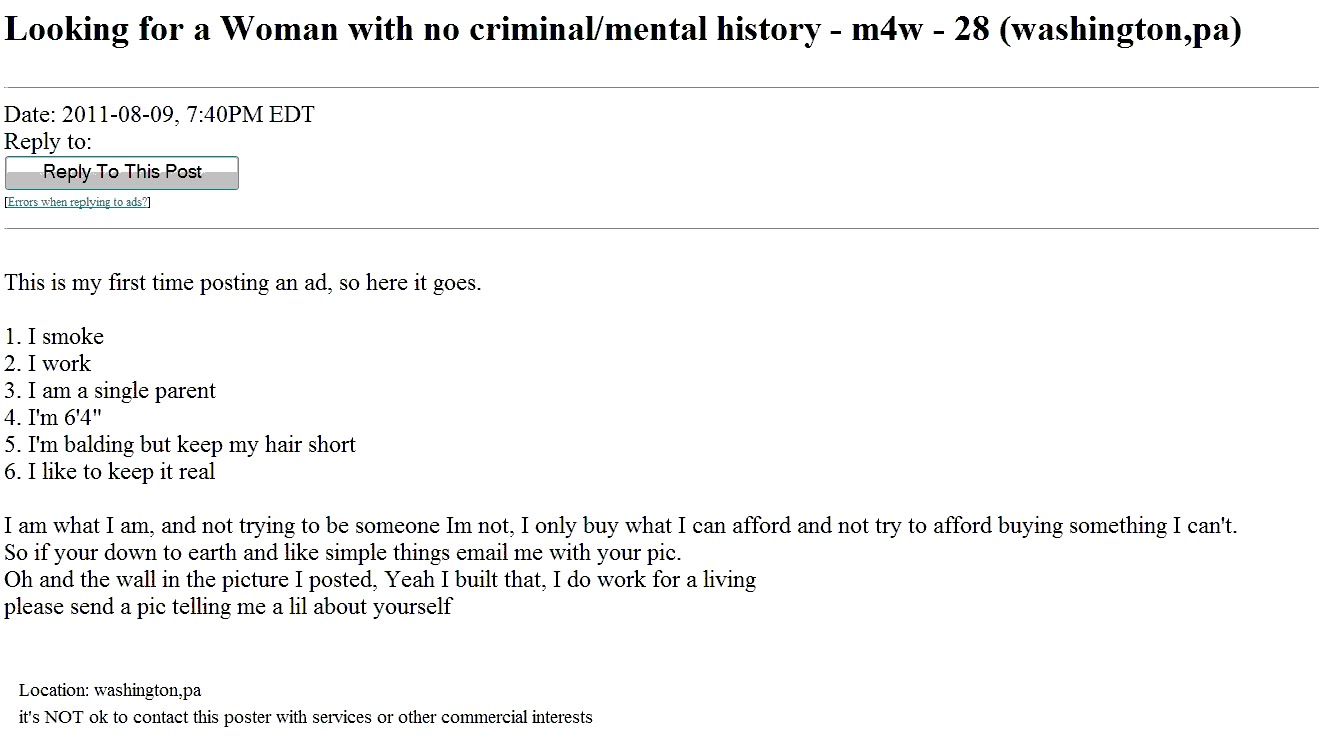This screenshot has height=737, width=1319.
Task: Click list item I'm 6'4"
Action: 53,418
